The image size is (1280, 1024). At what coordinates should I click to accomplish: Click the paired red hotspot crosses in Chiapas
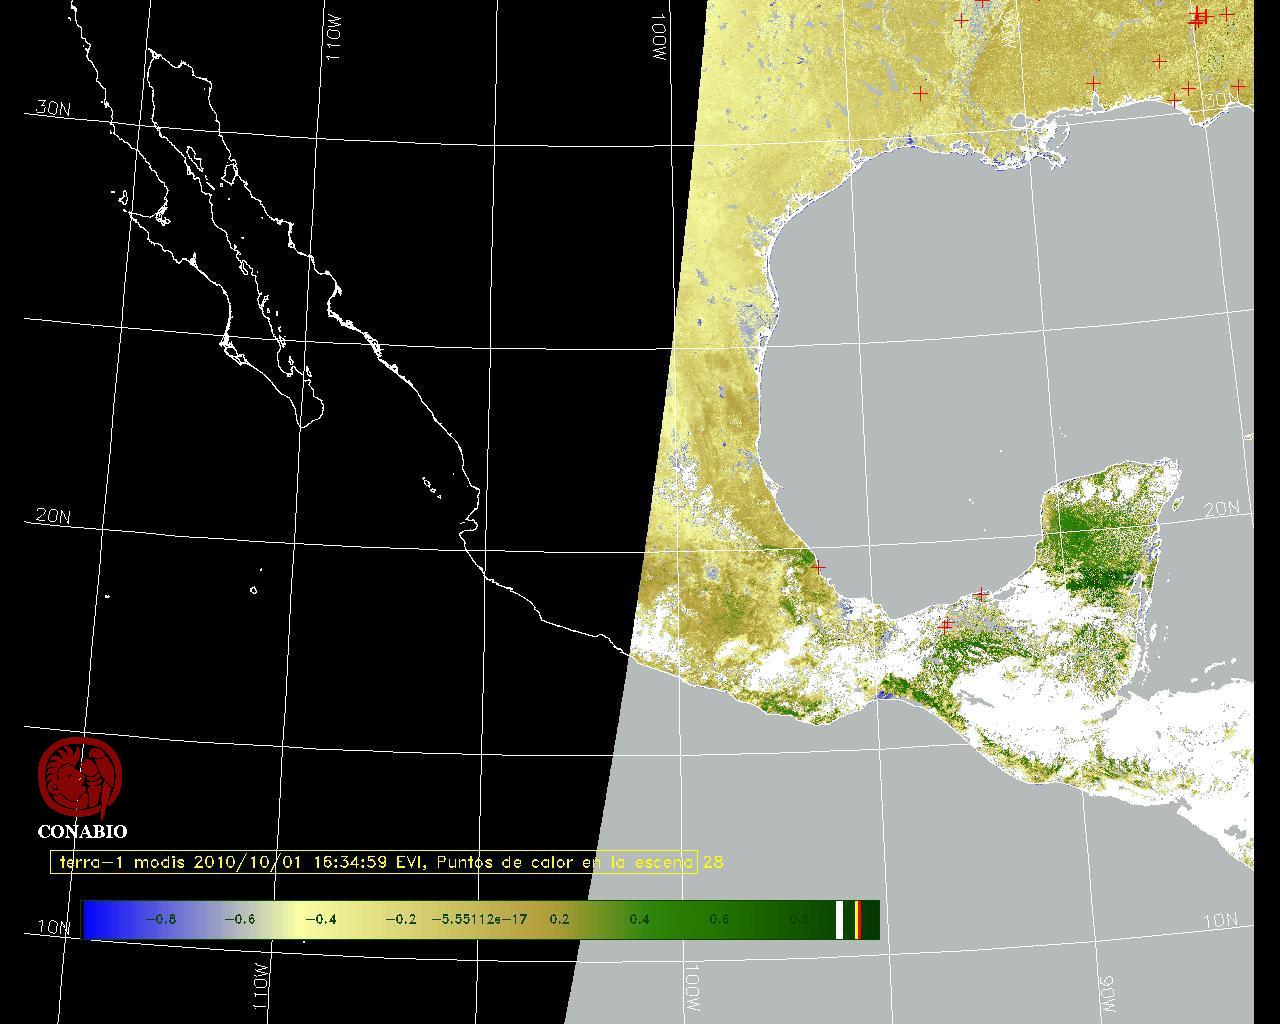(x=946, y=626)
